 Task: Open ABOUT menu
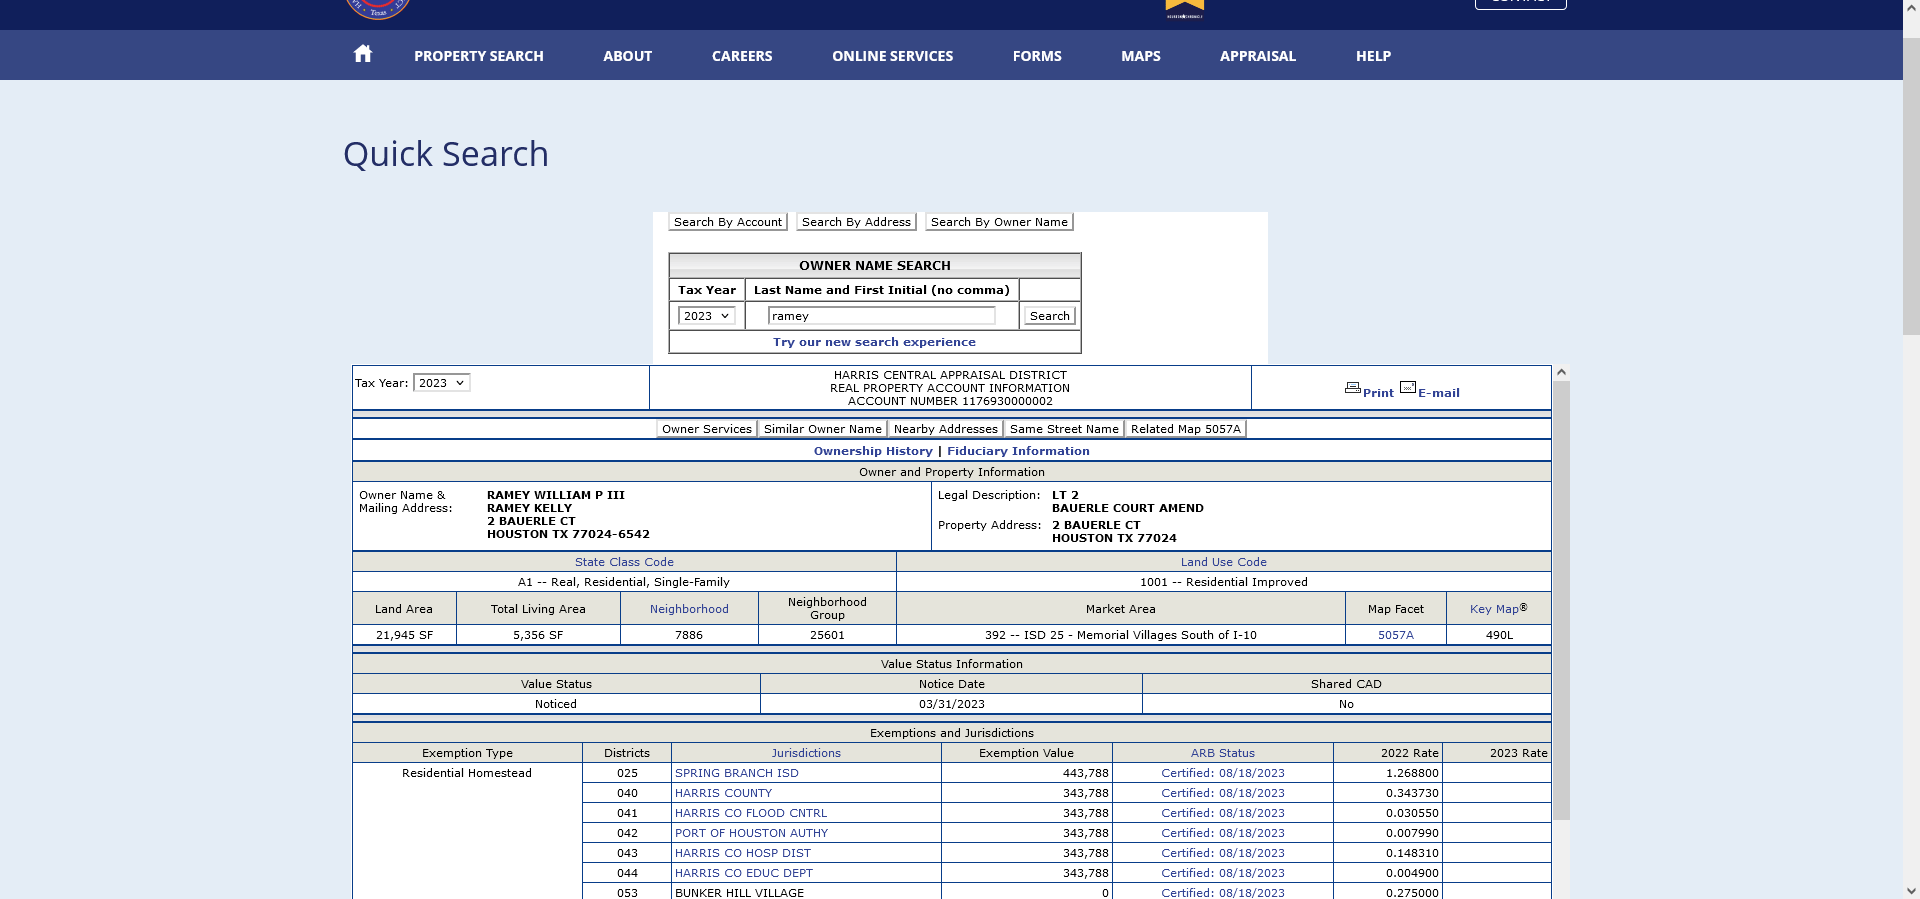coord(627,56)
